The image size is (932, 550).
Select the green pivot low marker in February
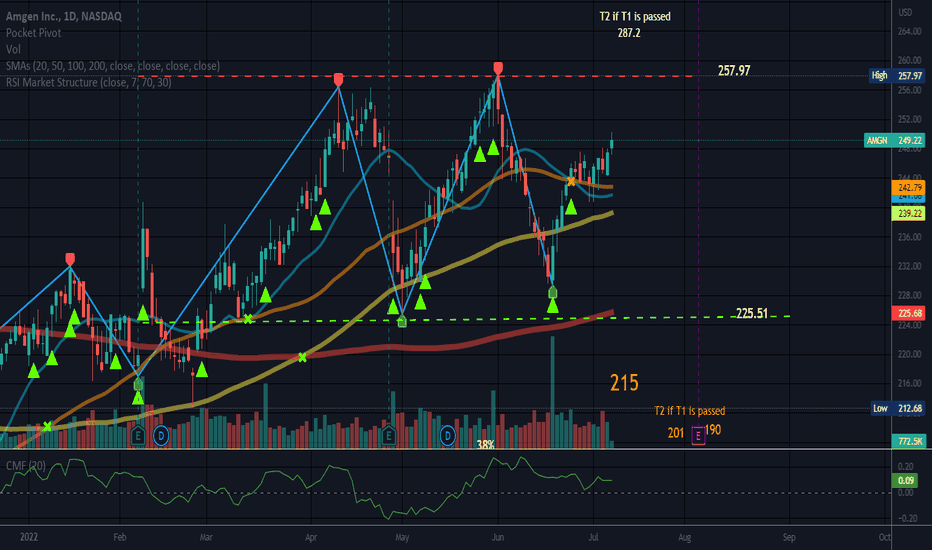[x=138, y=385]
